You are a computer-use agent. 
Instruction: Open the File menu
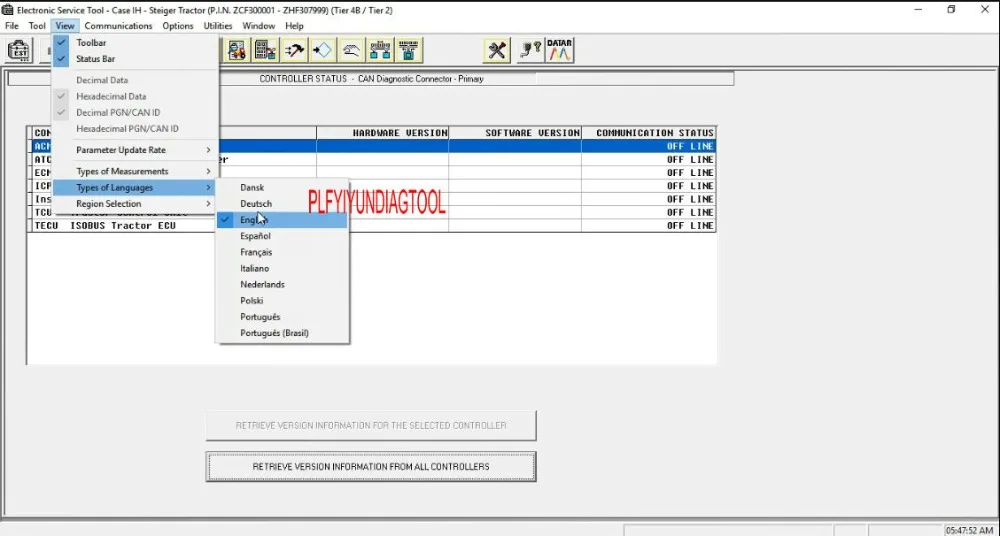tap(11, 26)
